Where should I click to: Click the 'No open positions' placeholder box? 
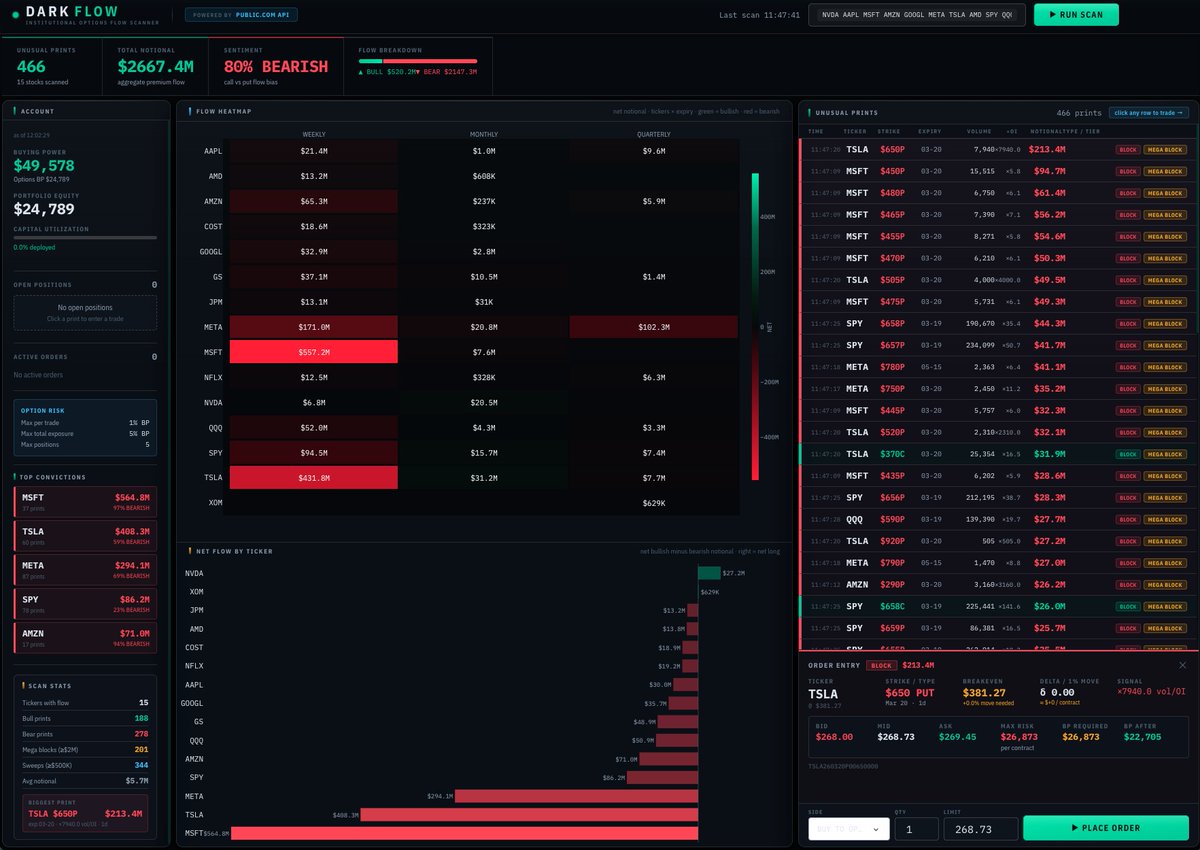click(x=85, y=313)
